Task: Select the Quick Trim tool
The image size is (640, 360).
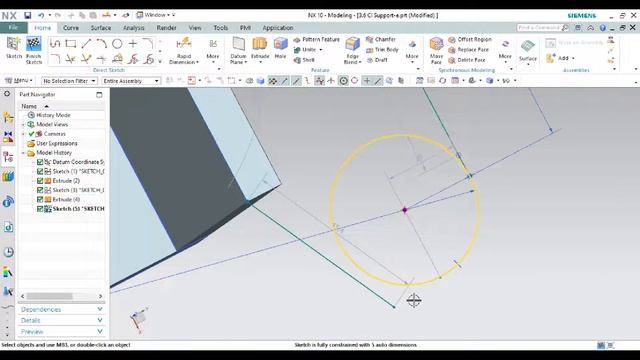Action: (x=71, y=59)
